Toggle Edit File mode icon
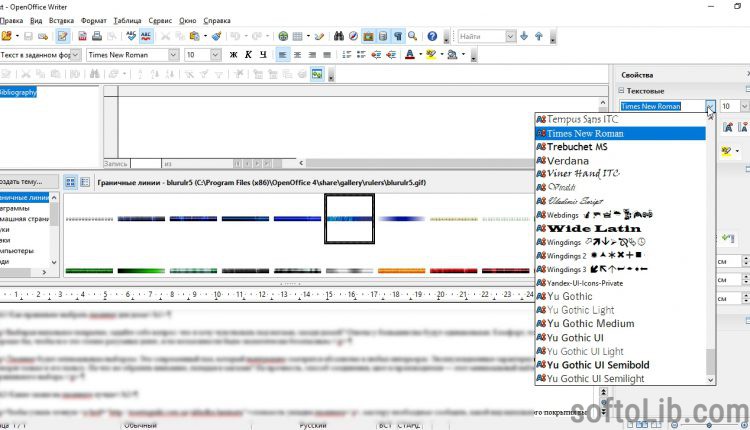This screenshot has width=750, height=430. pyautogui.click(x=62, y=36)
